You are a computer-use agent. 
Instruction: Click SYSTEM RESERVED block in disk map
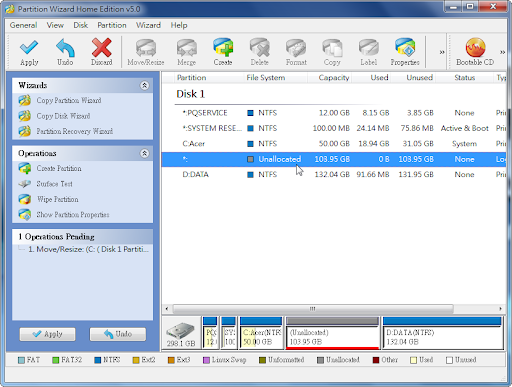(229, 333)
